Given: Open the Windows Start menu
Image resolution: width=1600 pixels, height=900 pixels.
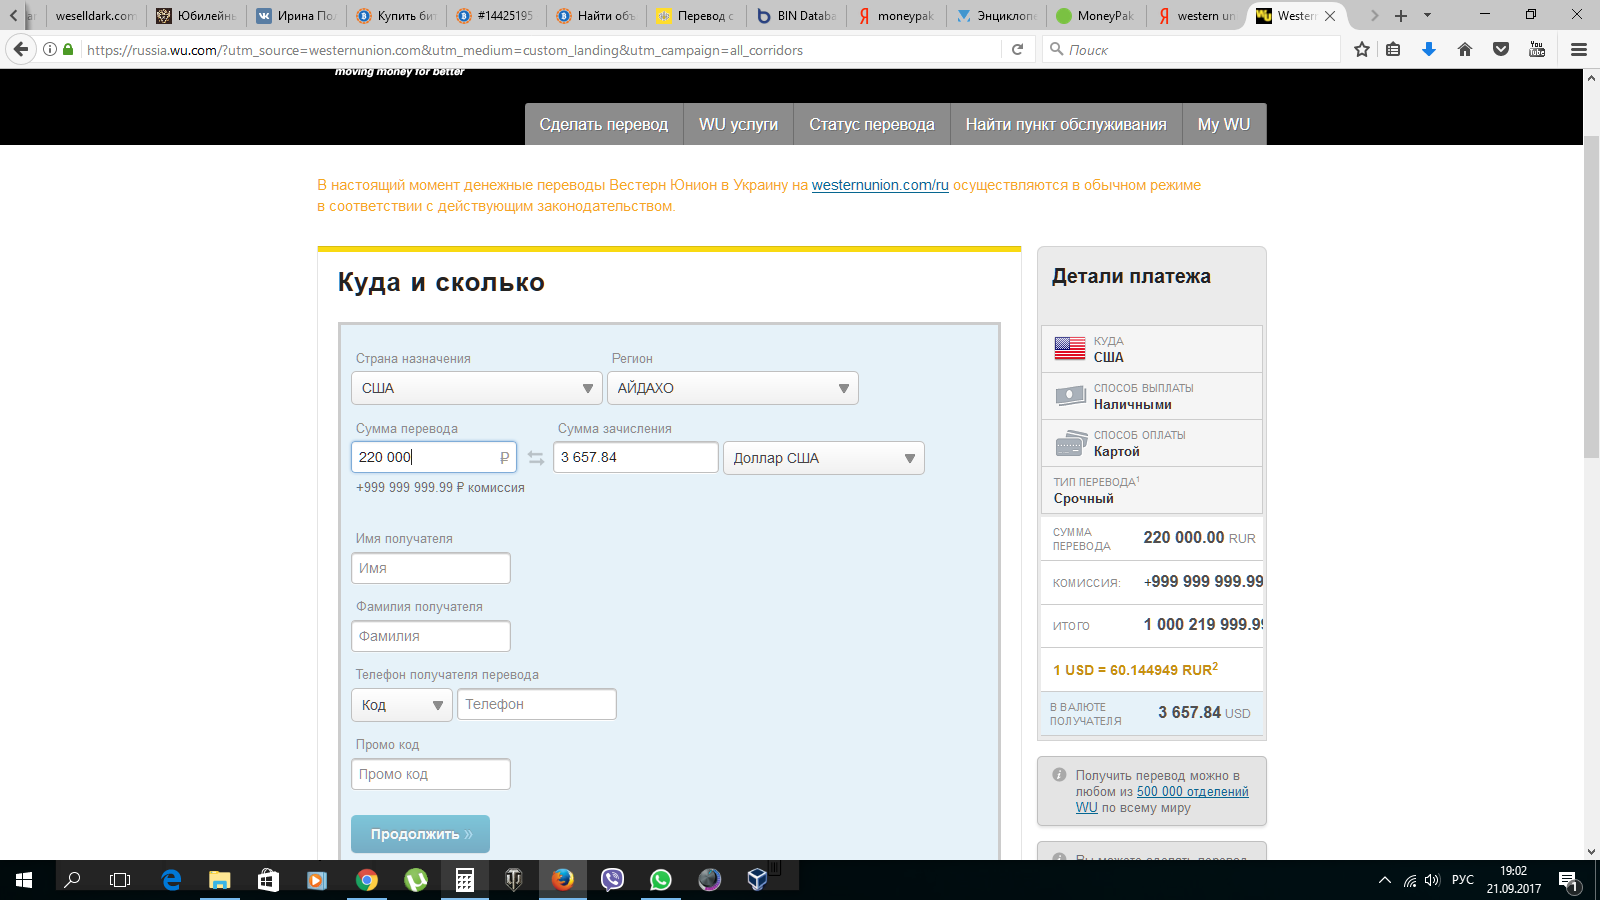Looking at the screenshot, I should 24,880.
